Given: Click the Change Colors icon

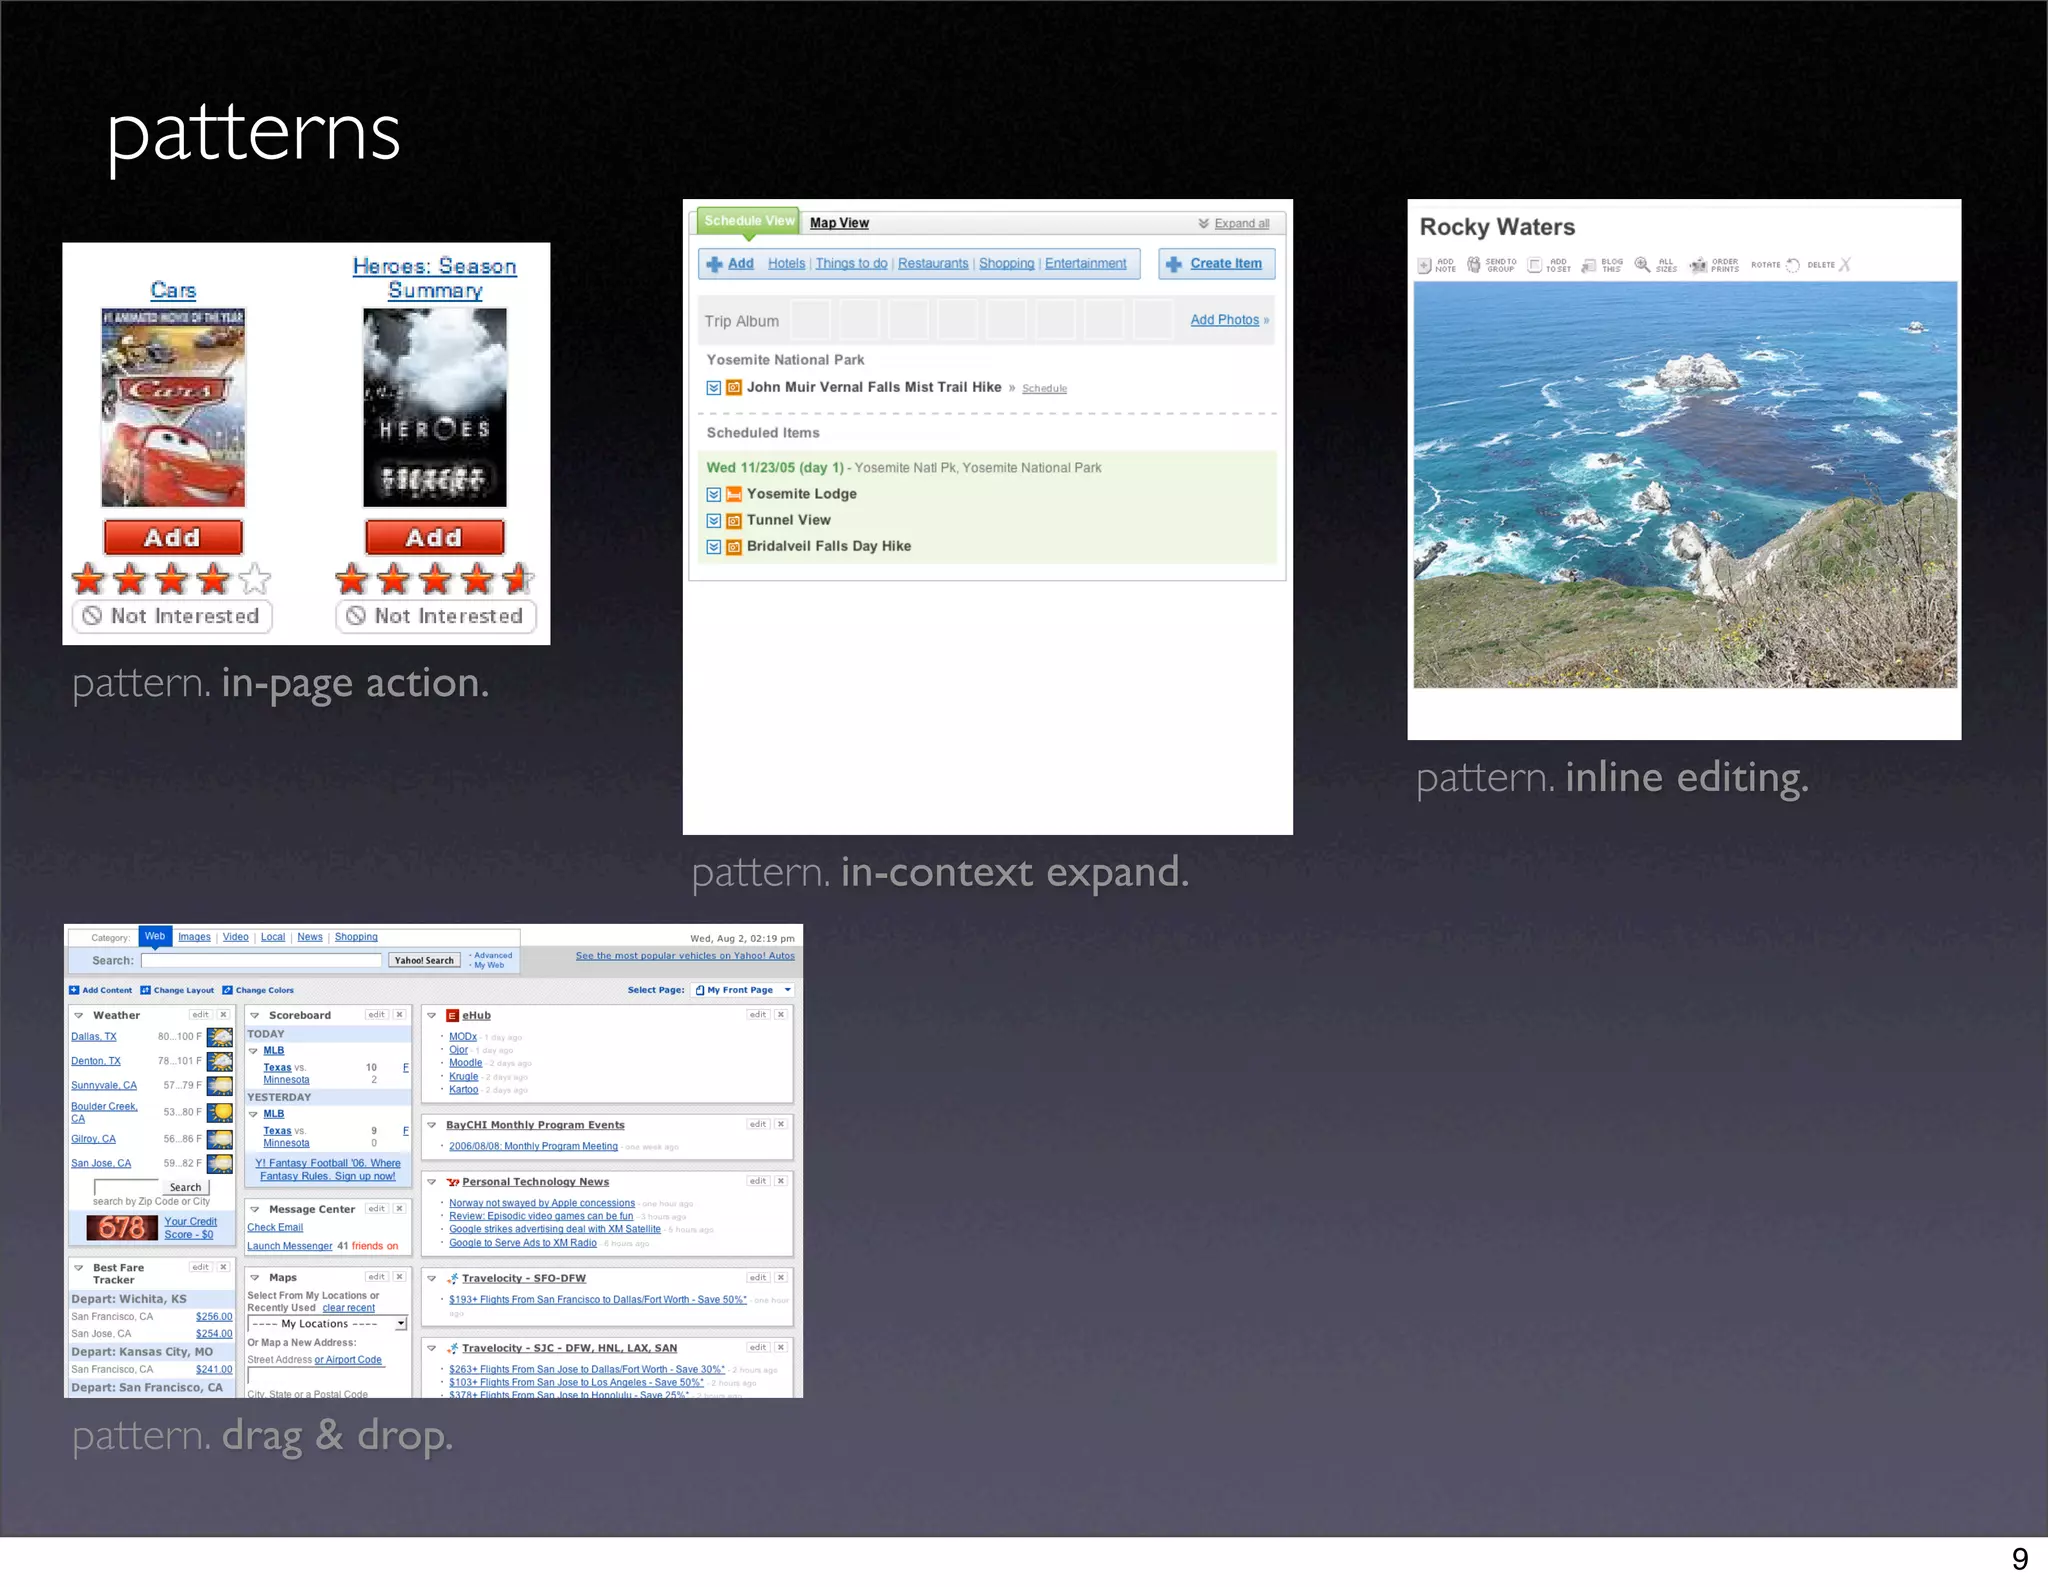Looking at the screenshot, I should [228, 990].
